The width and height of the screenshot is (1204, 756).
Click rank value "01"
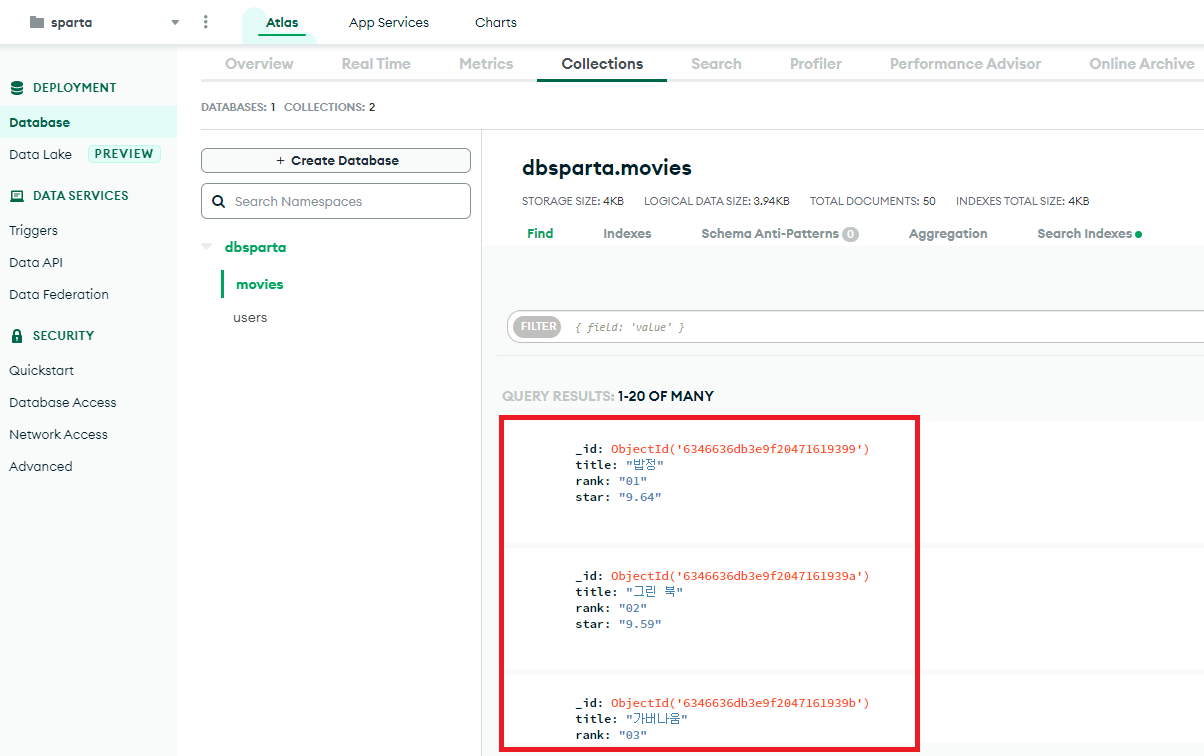coord(632,481)
